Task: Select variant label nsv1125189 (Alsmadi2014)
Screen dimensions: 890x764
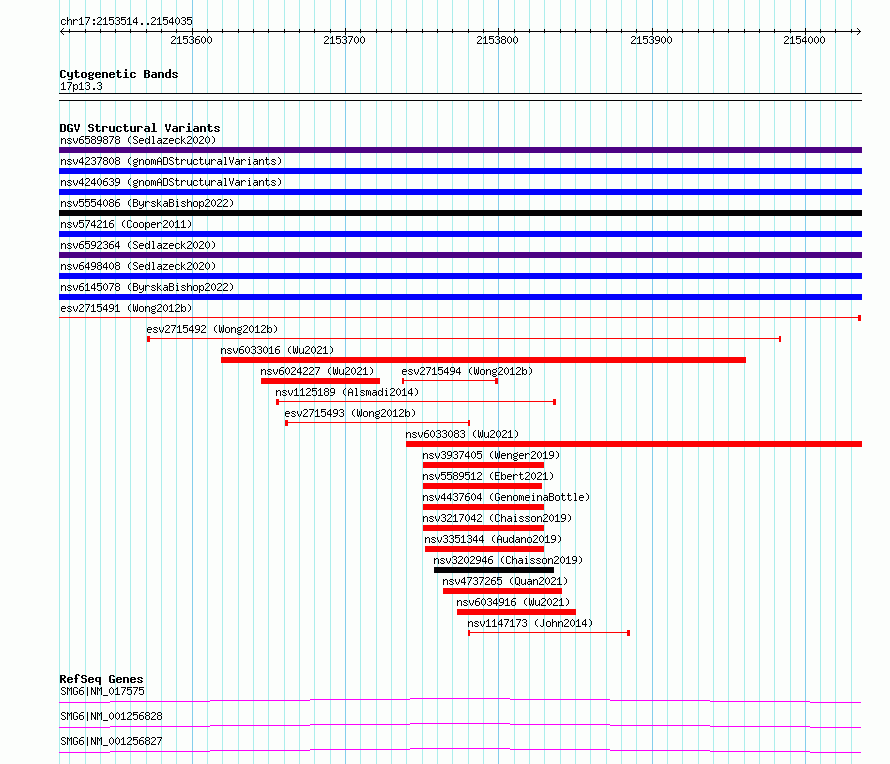Action: 347,392
